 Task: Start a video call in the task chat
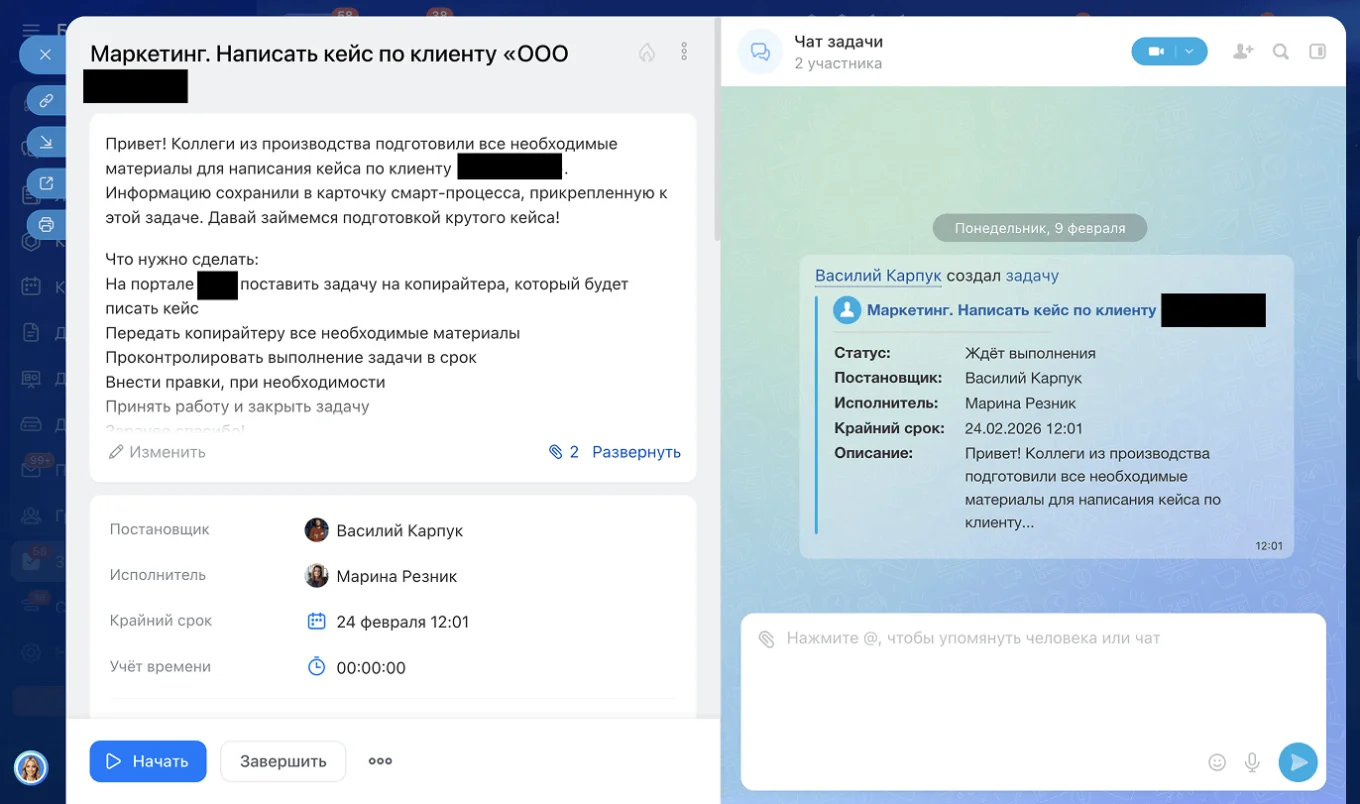(x=1158, y=50)
